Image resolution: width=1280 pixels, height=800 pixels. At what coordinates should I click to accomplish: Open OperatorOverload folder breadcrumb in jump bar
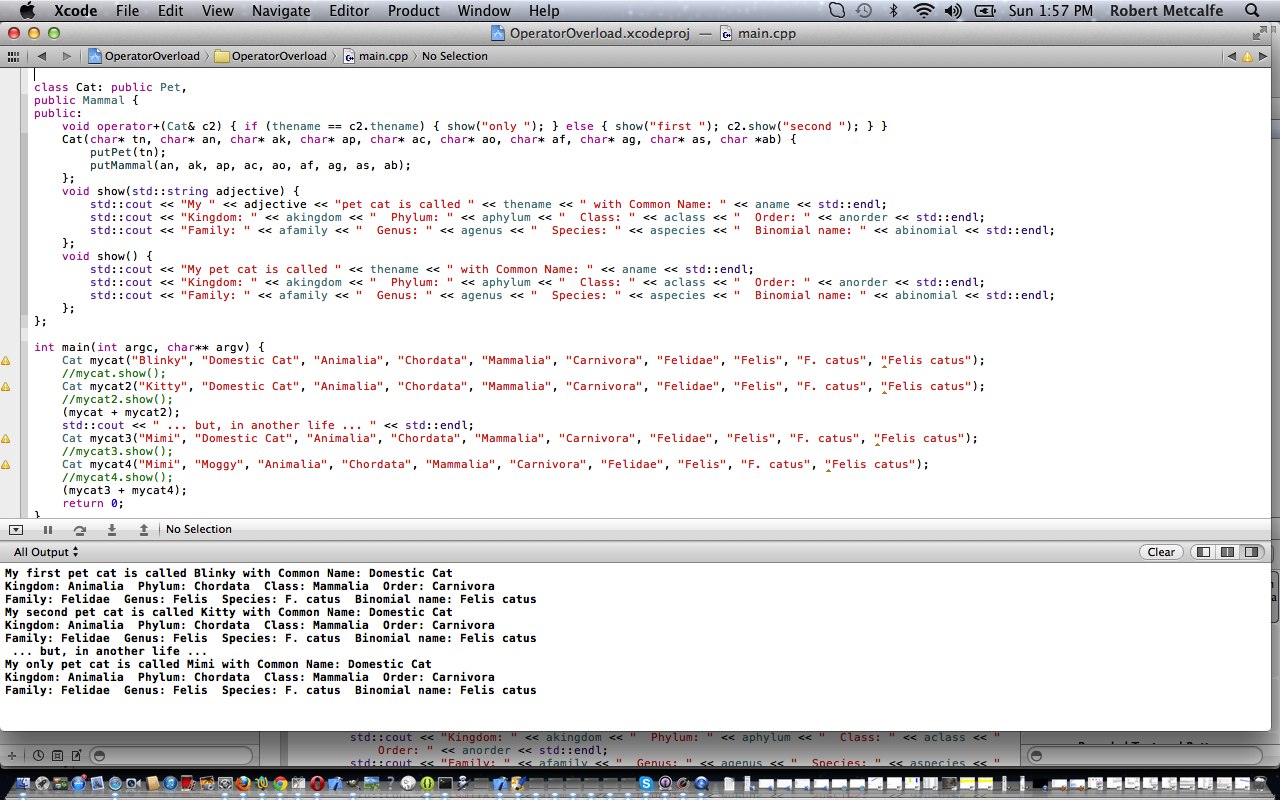click(272, 56)
